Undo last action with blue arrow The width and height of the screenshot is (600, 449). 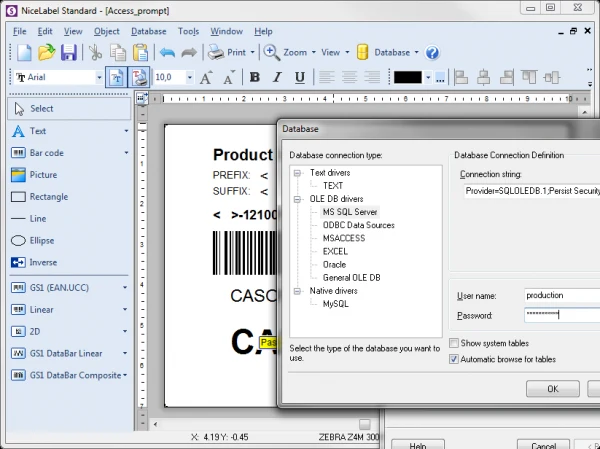pos(167,52)
